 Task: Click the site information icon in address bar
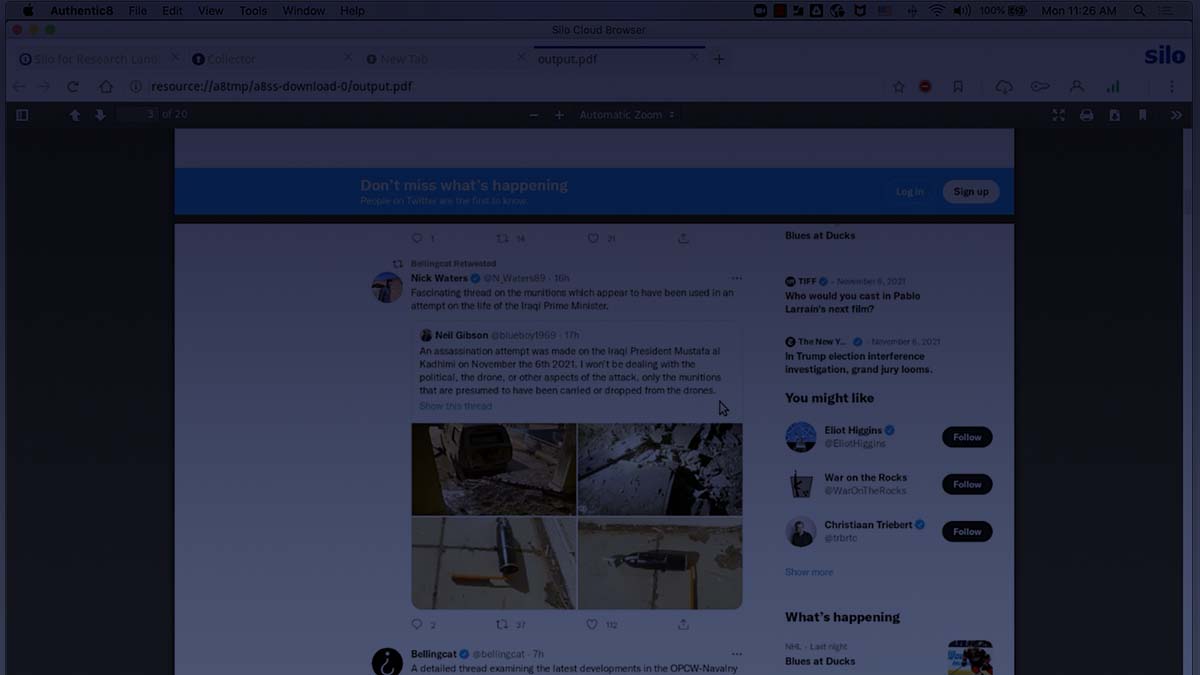coord(136,87)
